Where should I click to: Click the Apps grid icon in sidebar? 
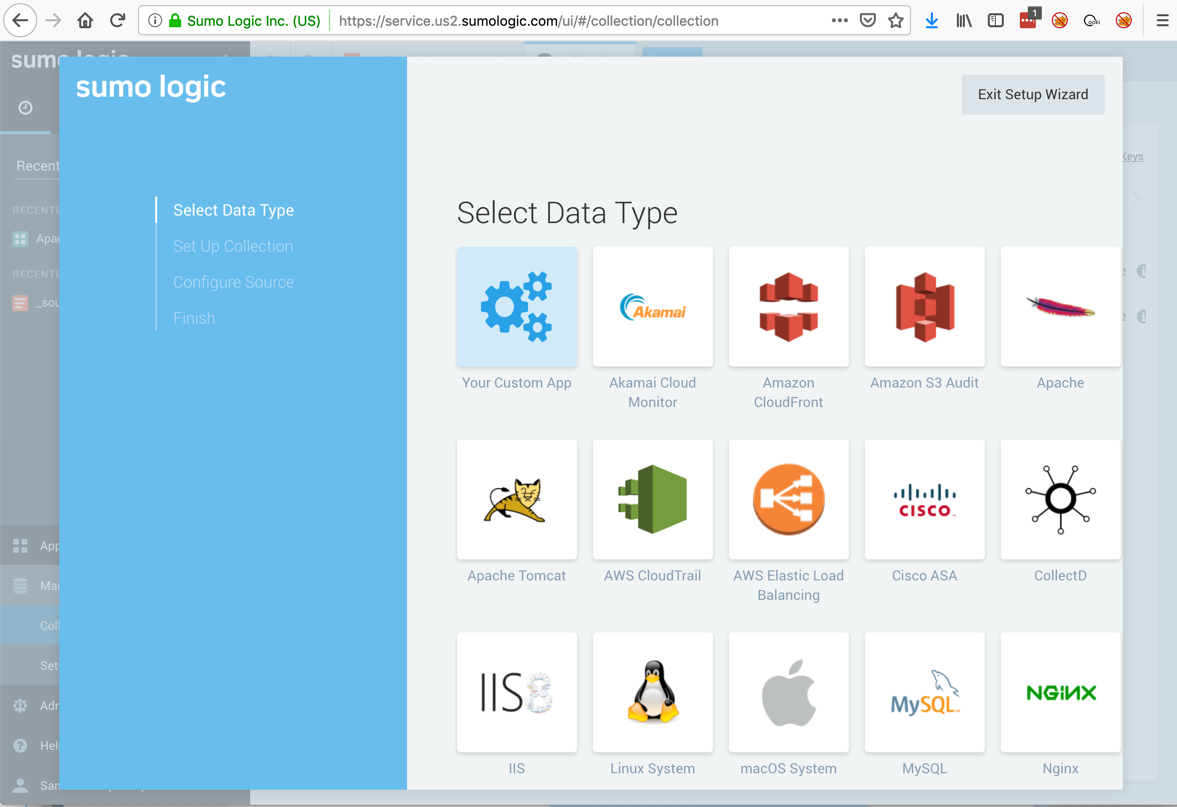(20, 546)
